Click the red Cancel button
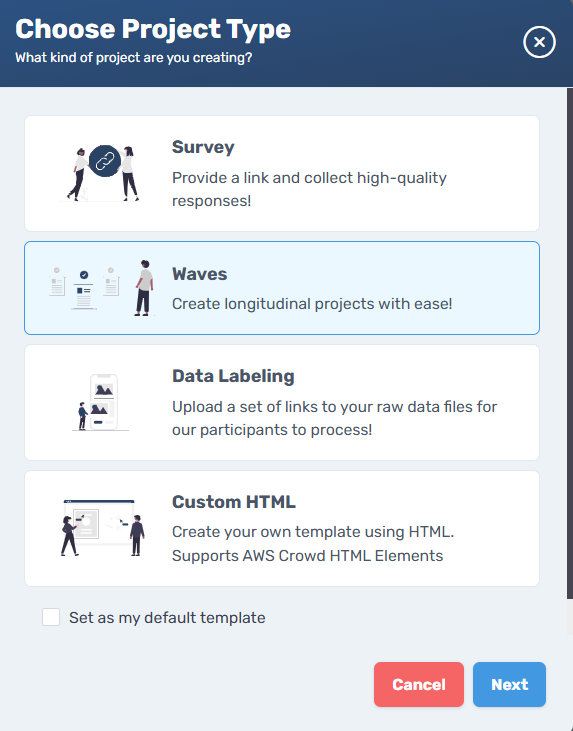 click(419, 684)
